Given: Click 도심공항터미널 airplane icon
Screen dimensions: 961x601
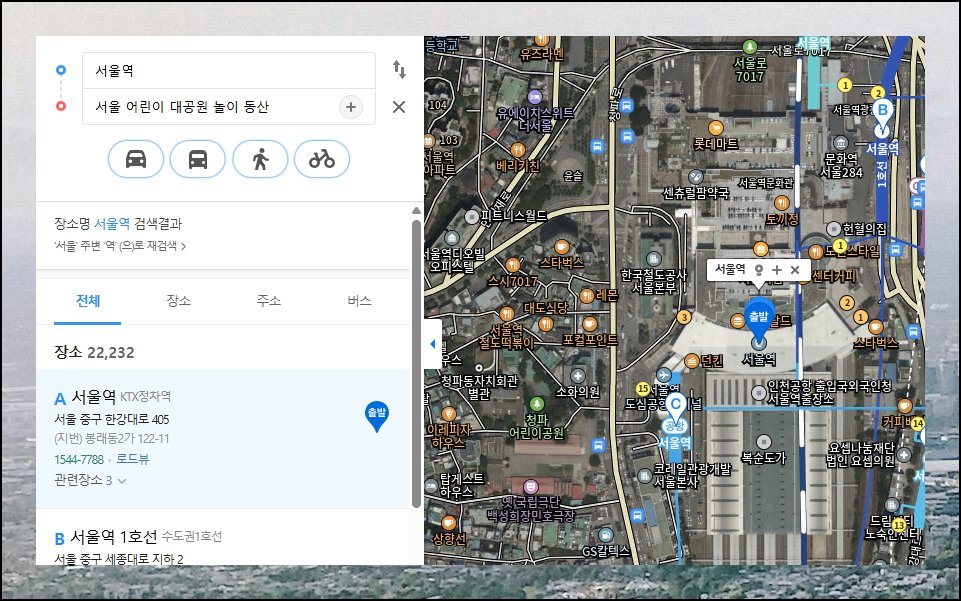Looking at the screenshot, I should (x=664, y=375).
